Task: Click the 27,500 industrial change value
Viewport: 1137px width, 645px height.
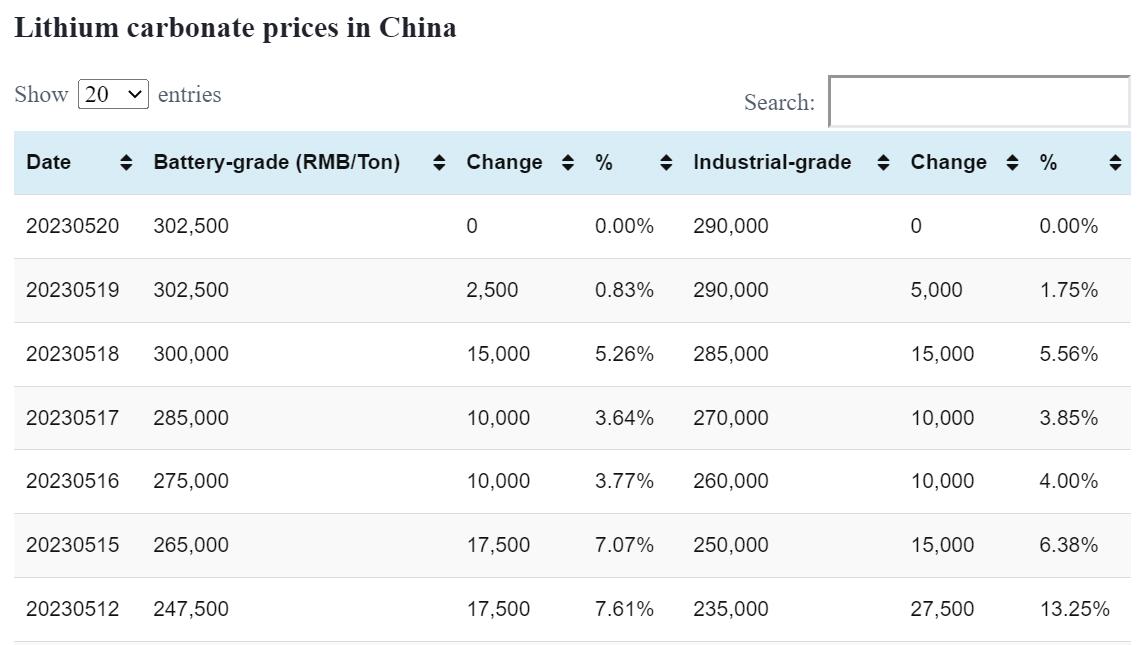Action: [x=941, y=609]
